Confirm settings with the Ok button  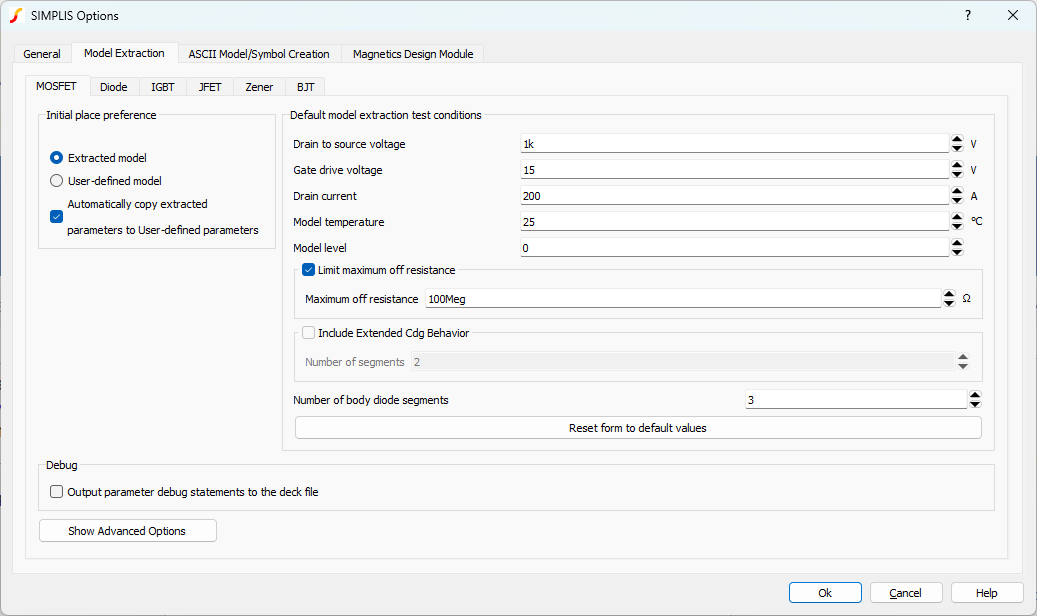pos(825,593)
